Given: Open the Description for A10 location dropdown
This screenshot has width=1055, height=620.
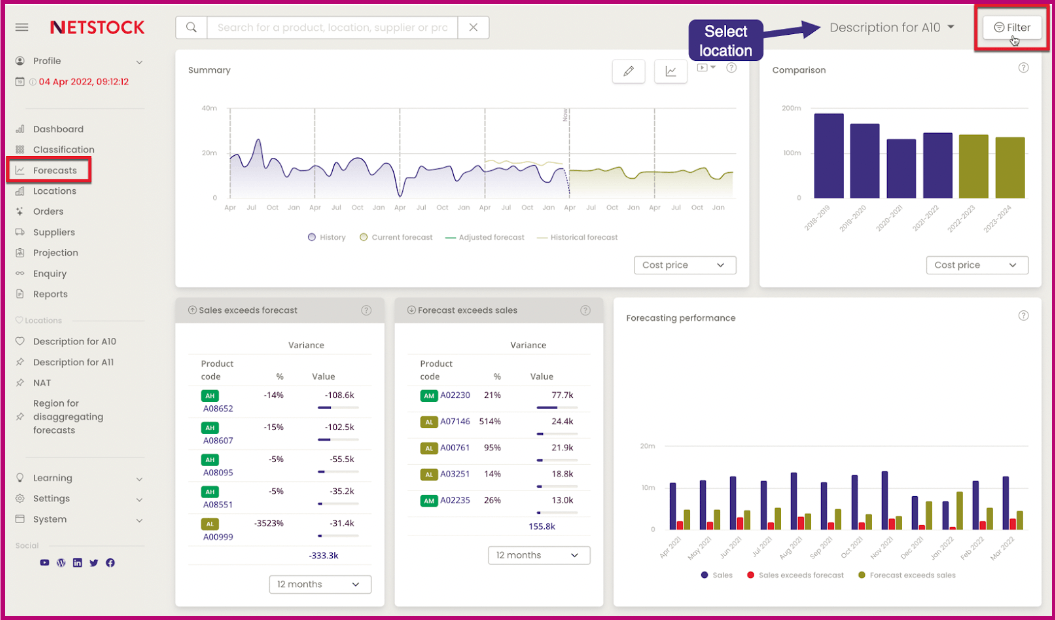Looking at the screenshot, I should pyautogui.click(x=892, y=28).
